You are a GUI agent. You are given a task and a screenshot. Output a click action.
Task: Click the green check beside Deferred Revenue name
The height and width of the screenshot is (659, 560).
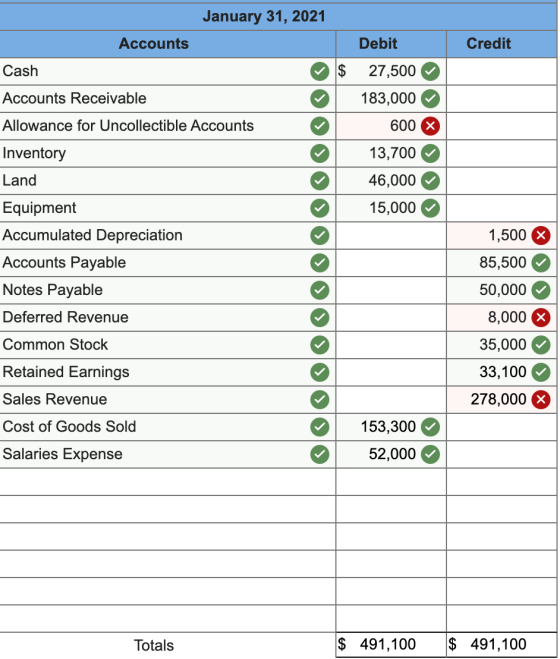[320, 317]
